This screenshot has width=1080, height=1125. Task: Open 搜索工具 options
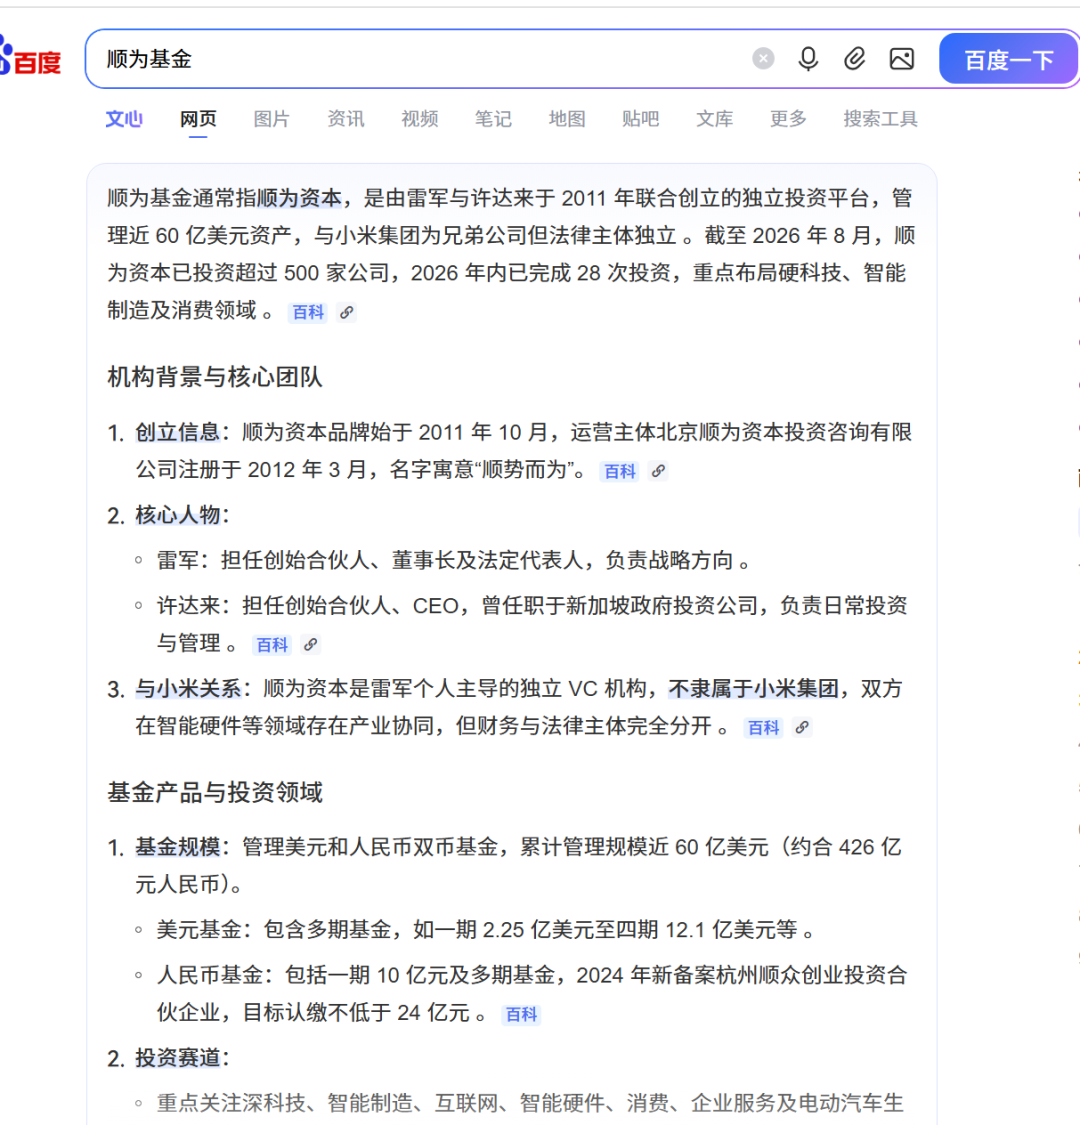[x=880, y=118]
